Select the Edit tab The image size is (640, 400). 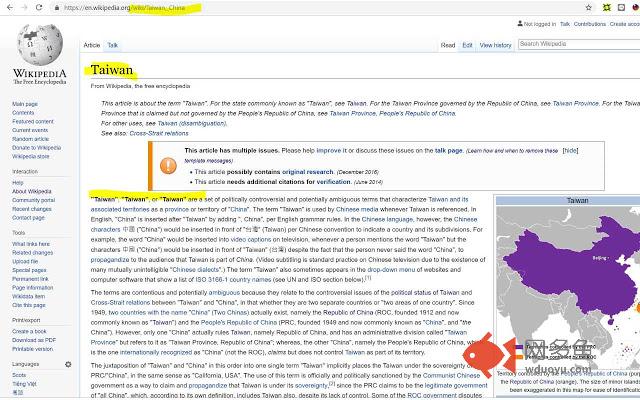(x=467, y=45)
